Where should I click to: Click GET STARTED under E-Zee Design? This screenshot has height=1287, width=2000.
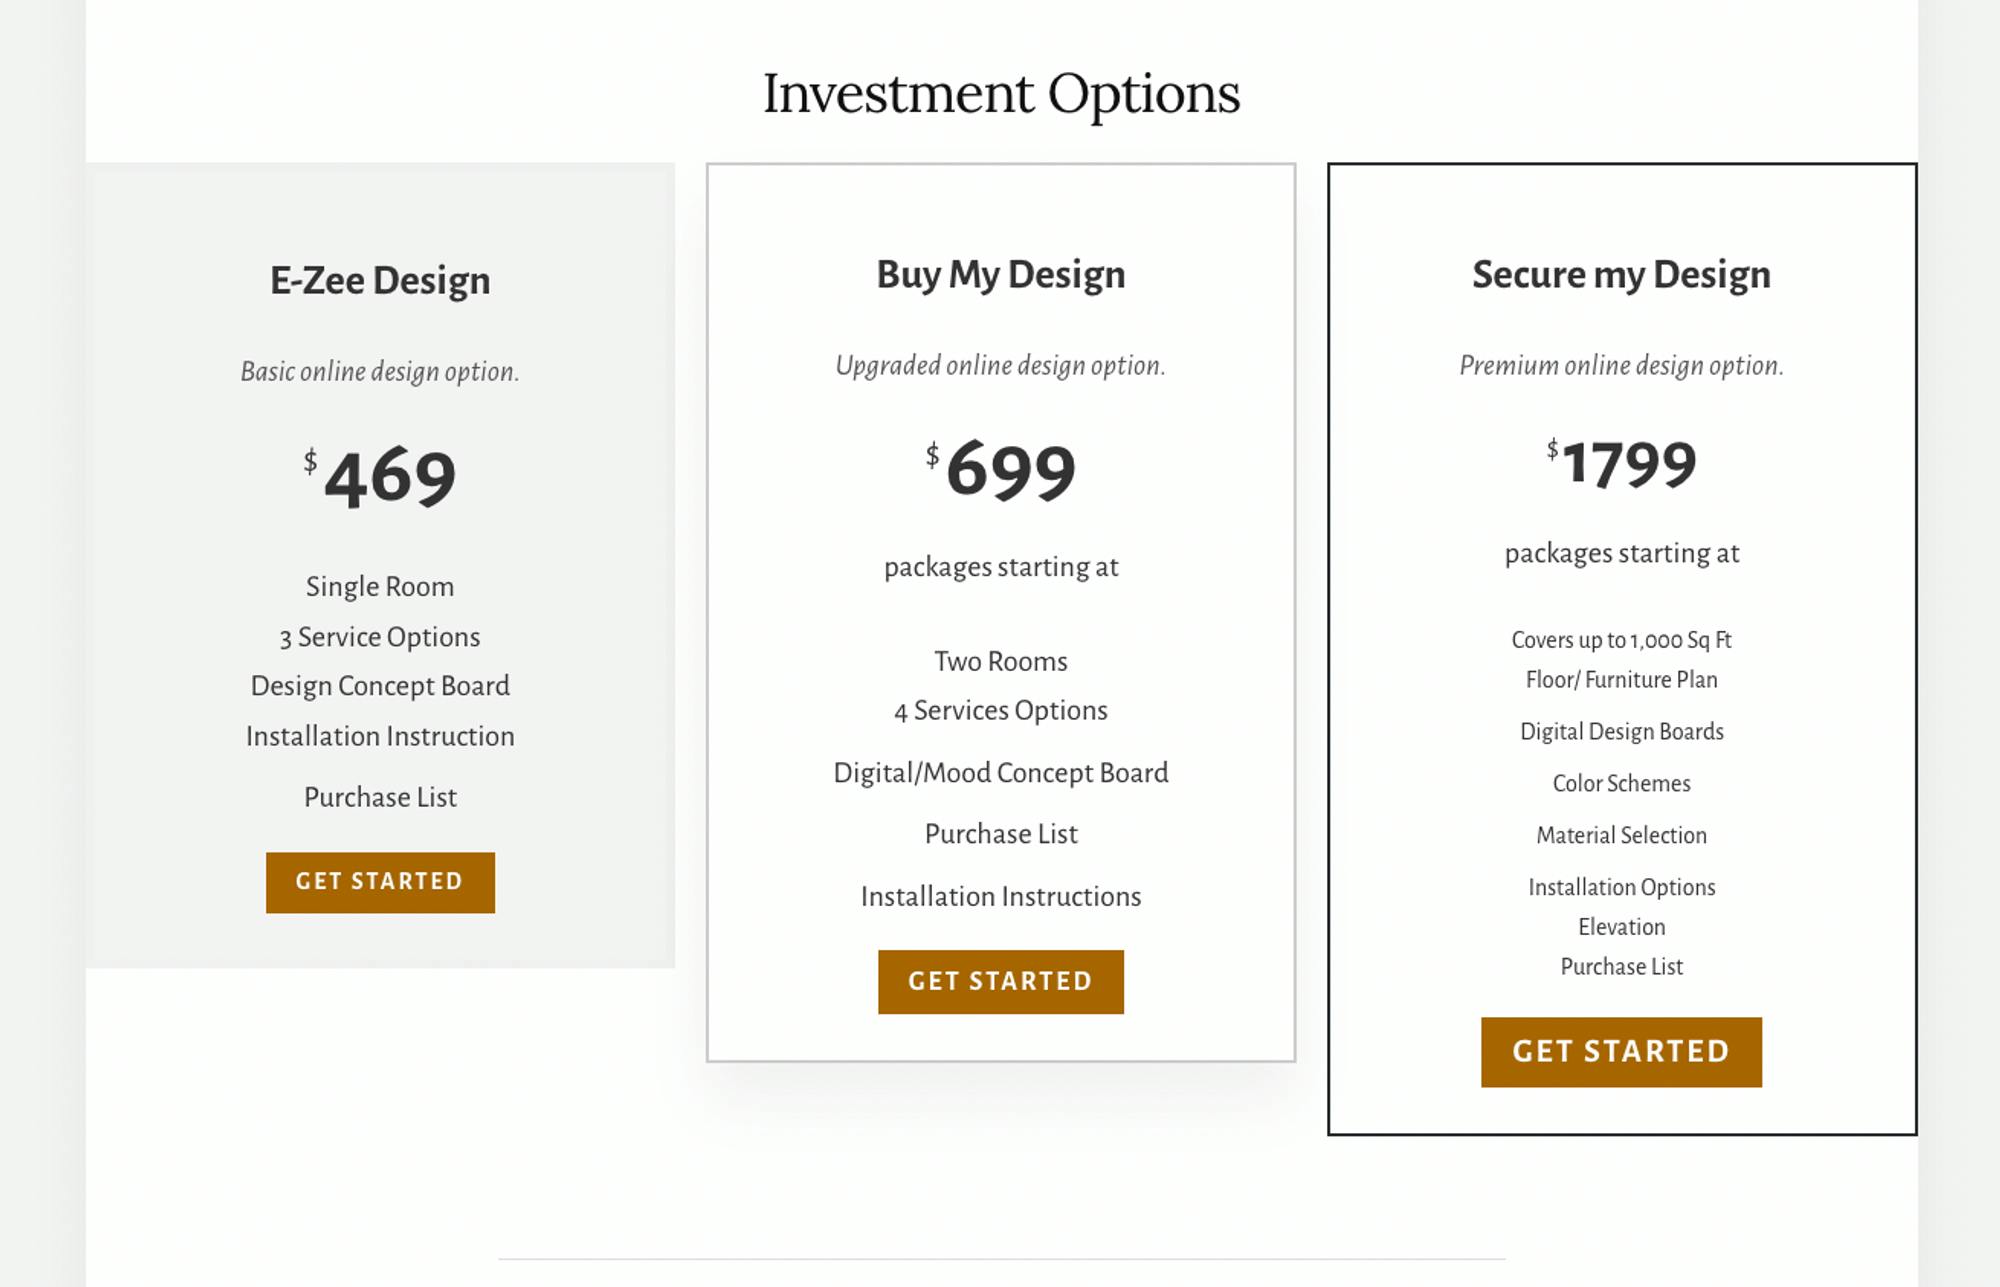click(380, 882)
